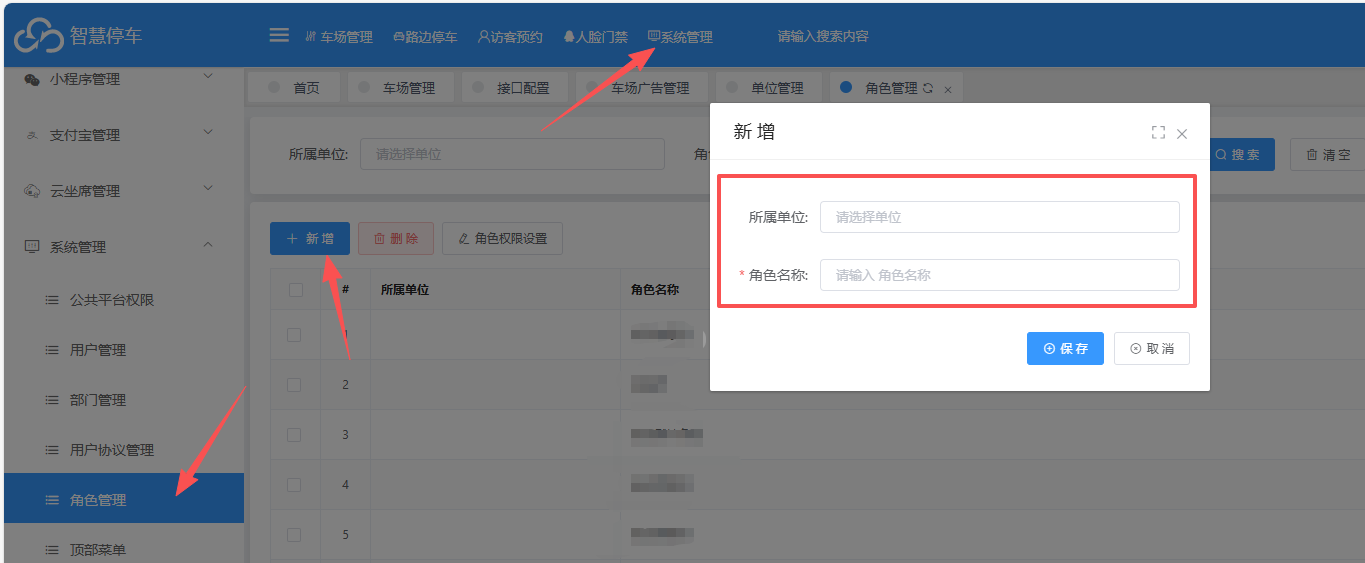Open 用户协议管理 in sidebar
Image resolution: width=1365 pixels, height=563 pixels.
pos(124,450)
